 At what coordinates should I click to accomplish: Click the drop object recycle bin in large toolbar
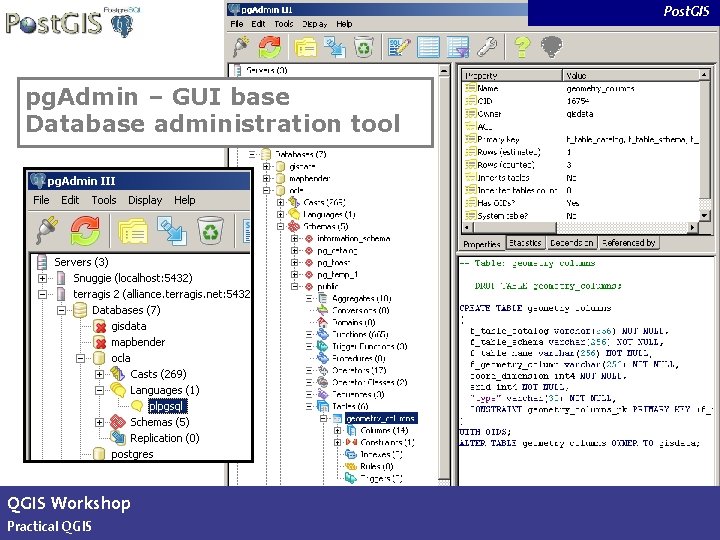coord(363,47)
